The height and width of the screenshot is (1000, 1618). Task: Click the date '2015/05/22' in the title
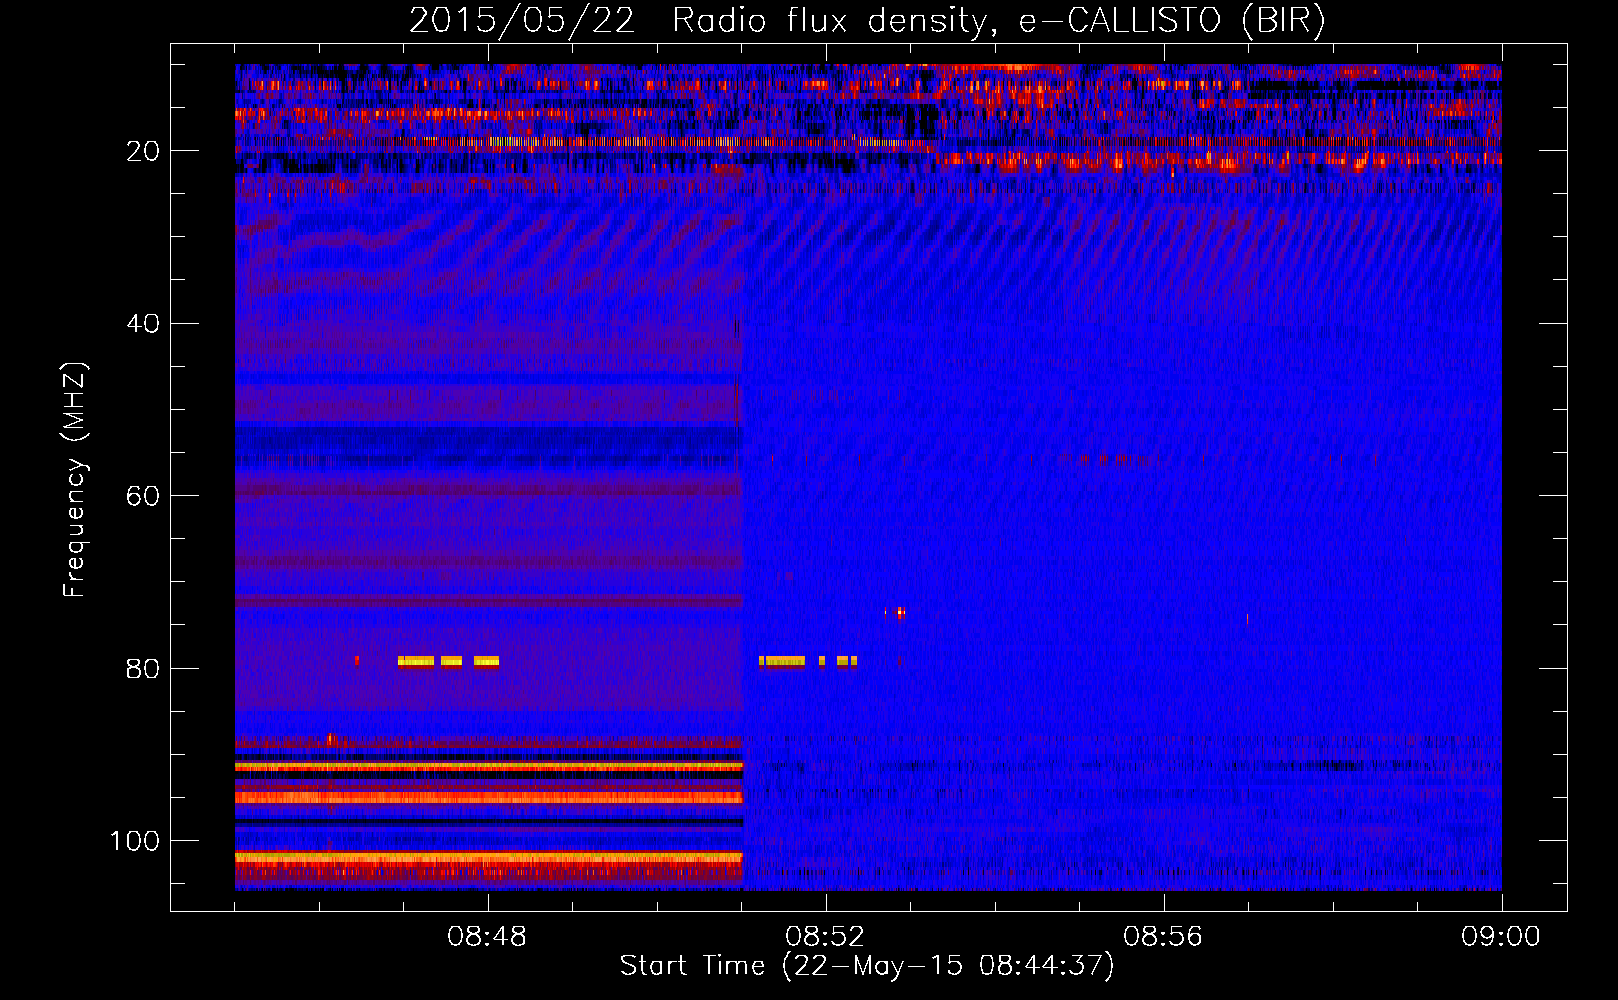click(521, 21)
